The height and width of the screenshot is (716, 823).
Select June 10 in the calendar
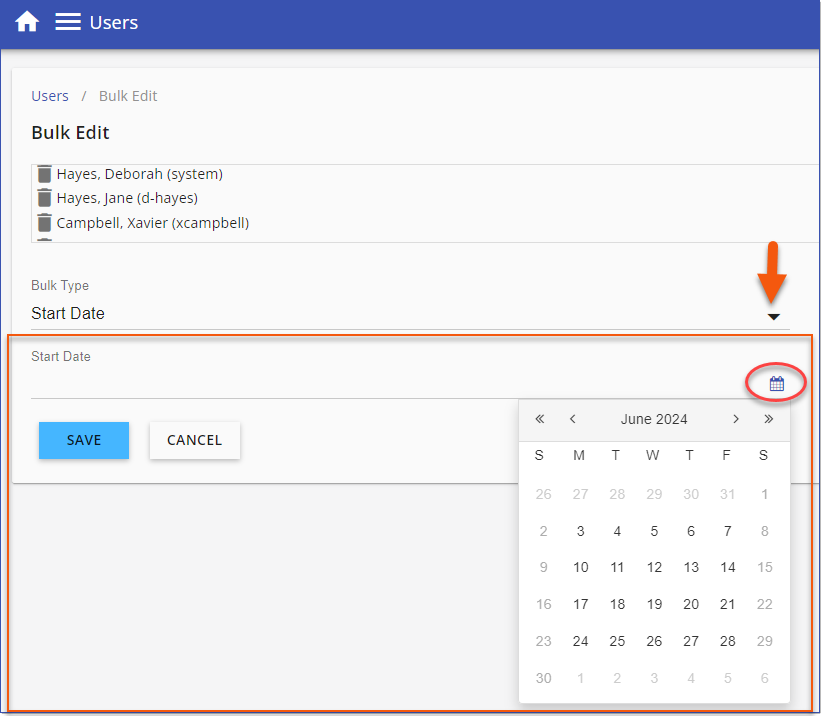coord(581,567)
